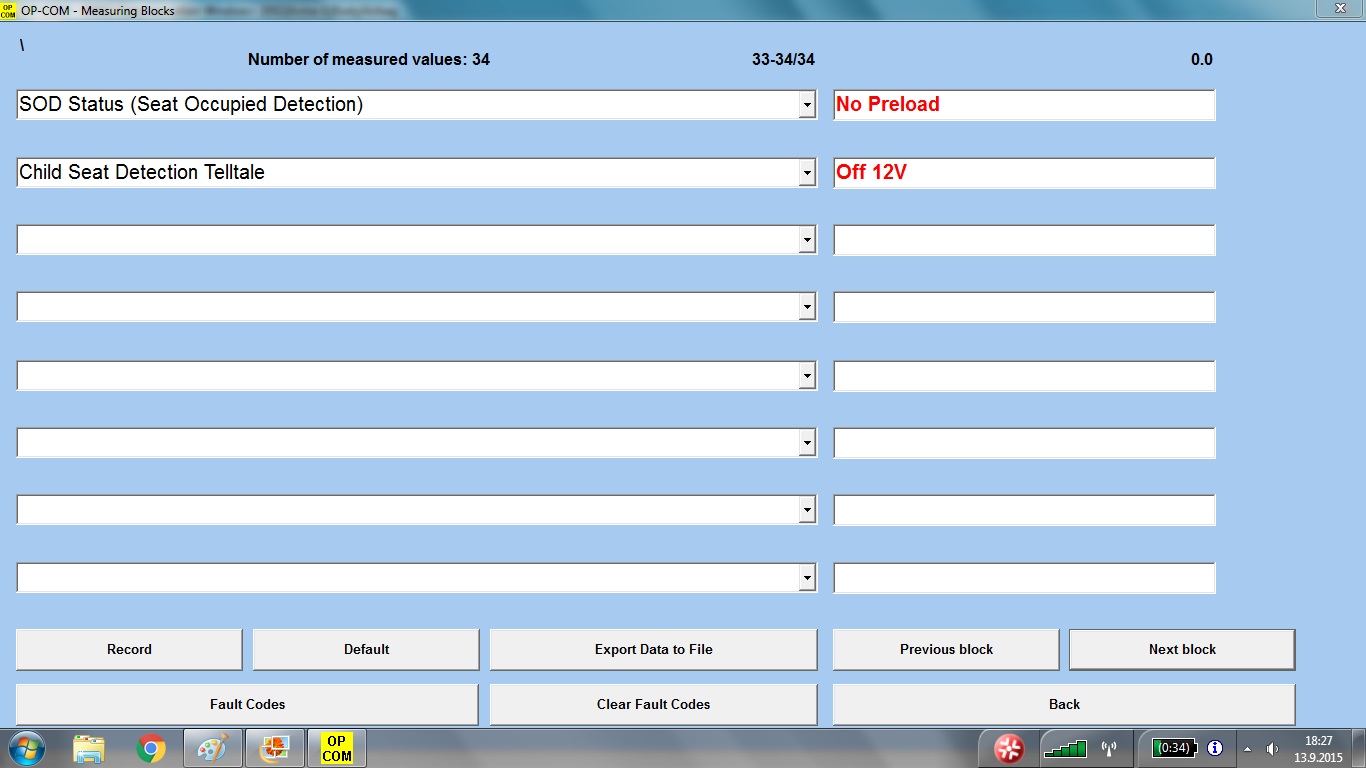Open Windows Explorer from the taskbar
This screenshot has width=1366, height=768.
tap(89, 748)
